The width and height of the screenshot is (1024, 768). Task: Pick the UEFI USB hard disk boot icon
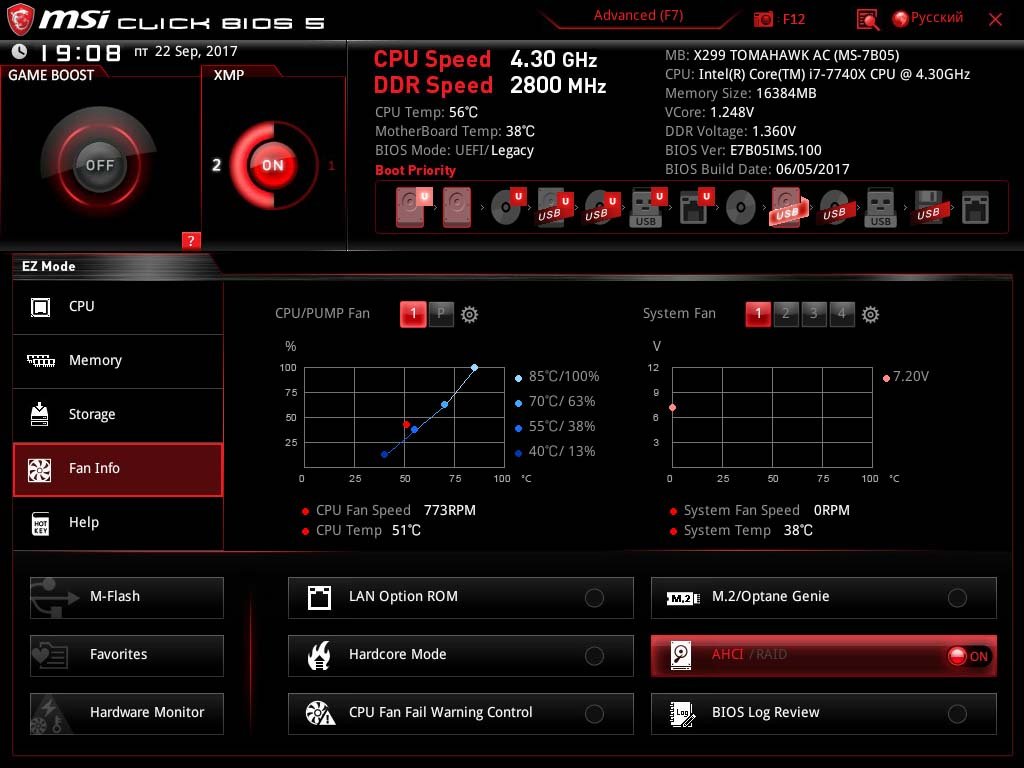pyautogui.click(x=554, y=207)
